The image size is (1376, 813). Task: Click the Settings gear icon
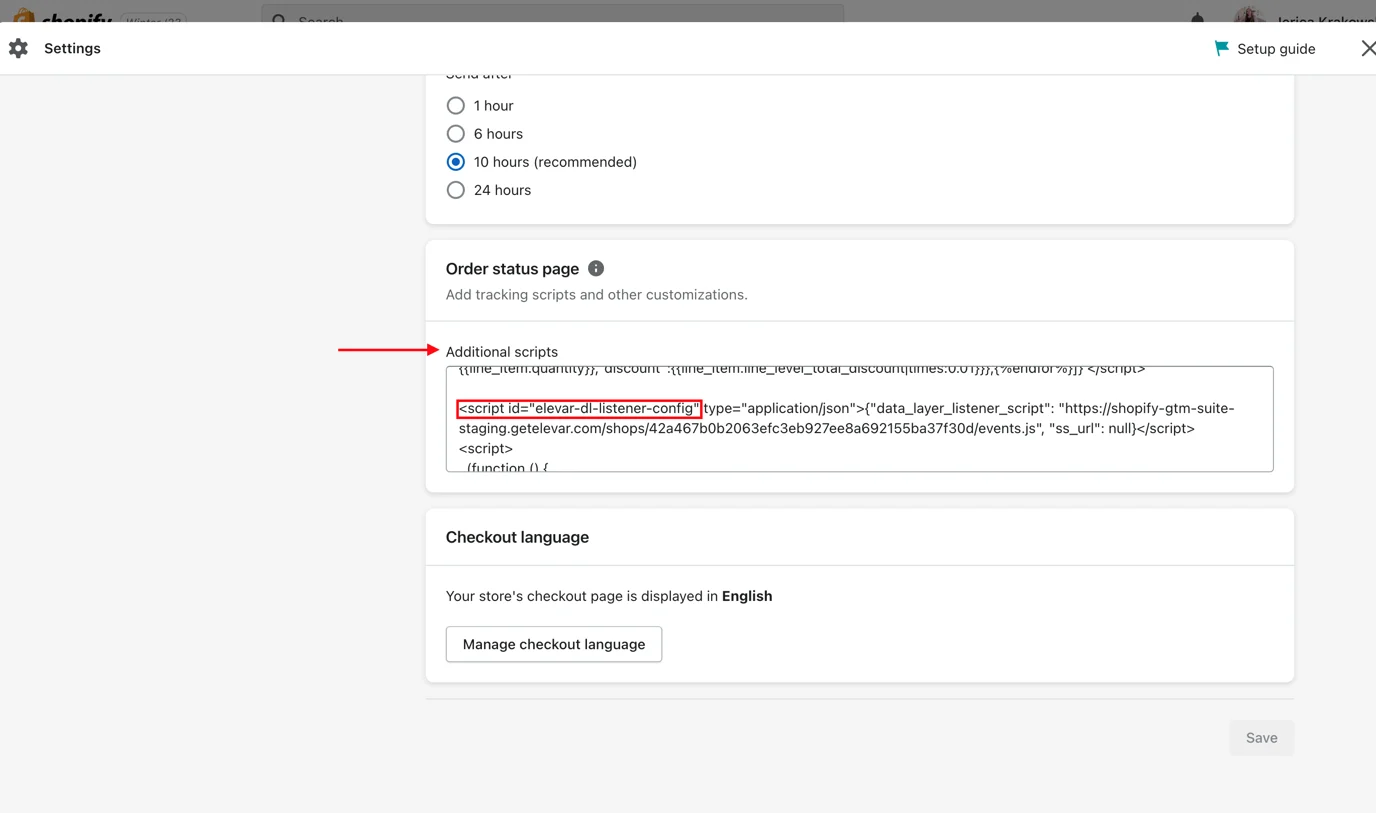(x=18, y=48)
